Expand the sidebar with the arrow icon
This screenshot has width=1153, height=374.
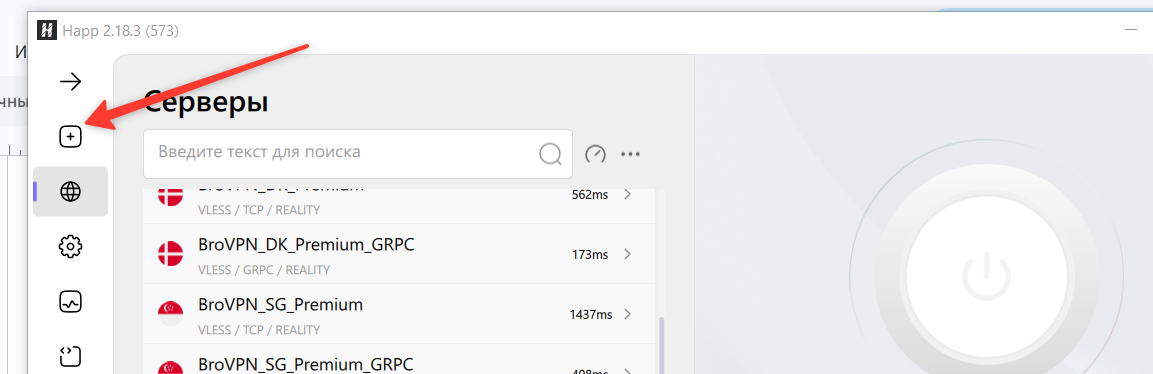click(71, 82)
